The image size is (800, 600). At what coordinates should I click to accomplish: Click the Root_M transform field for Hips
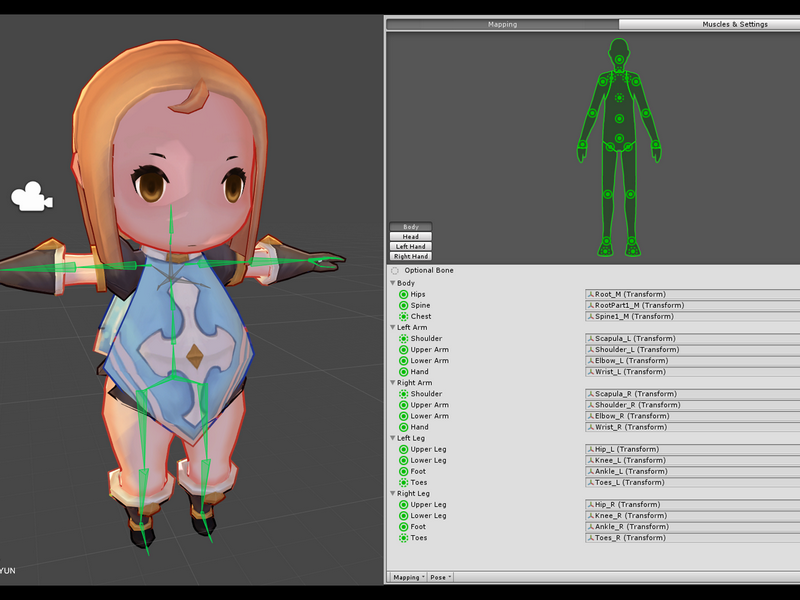click(692, 294)
